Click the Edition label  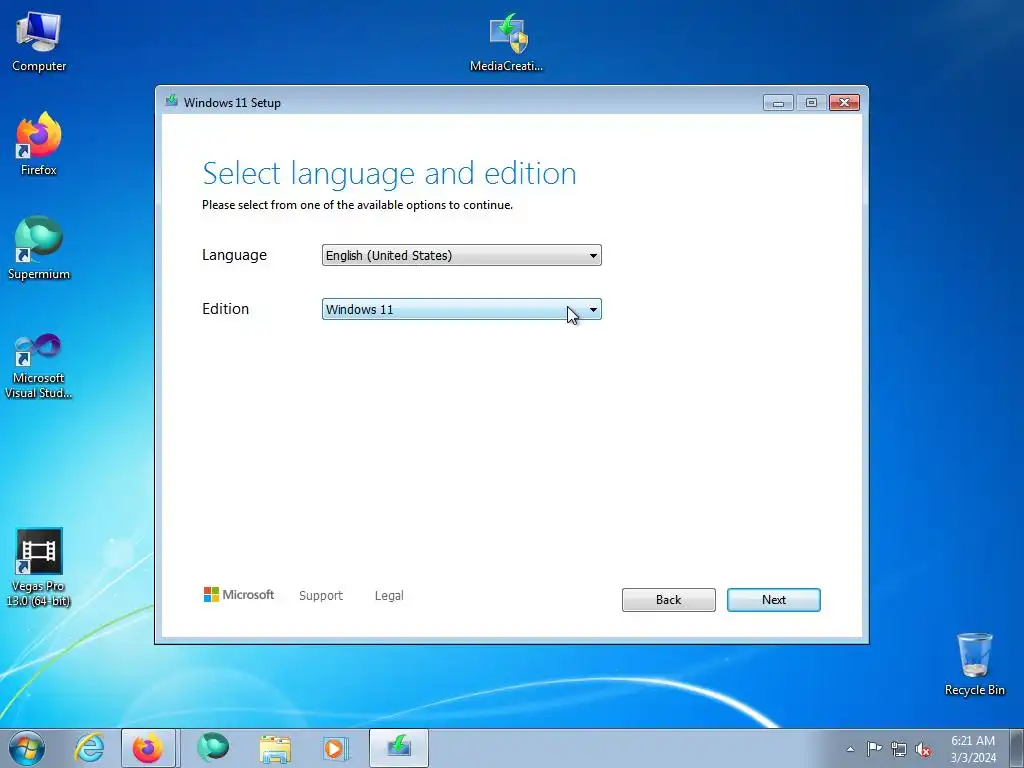(225, 309)
